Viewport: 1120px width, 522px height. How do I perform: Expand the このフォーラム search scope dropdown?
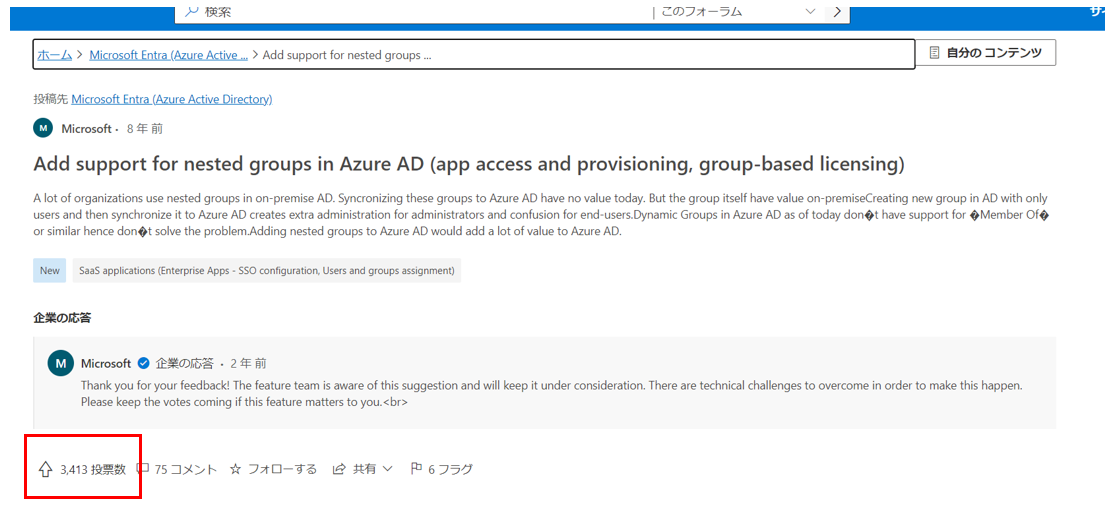coord(810,11)
